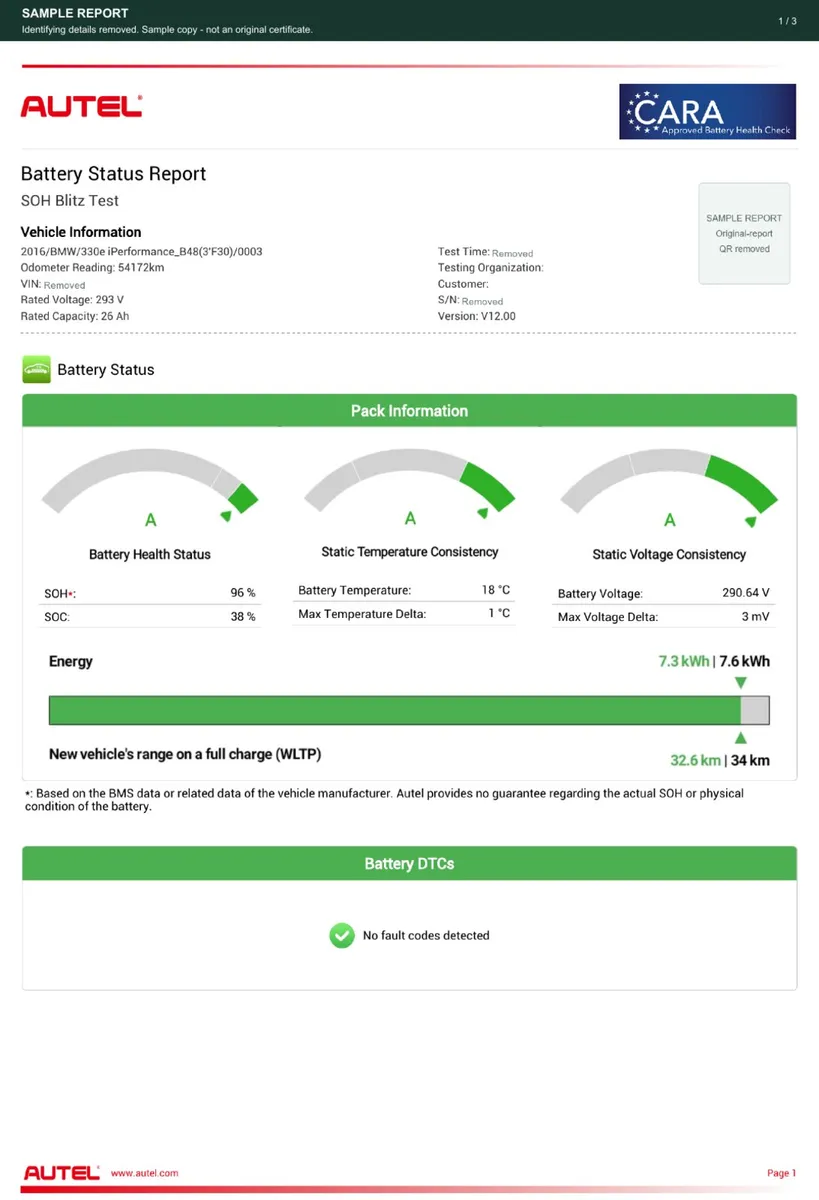Click the up arrow marker below the energy bar

(x=740, y=738)
